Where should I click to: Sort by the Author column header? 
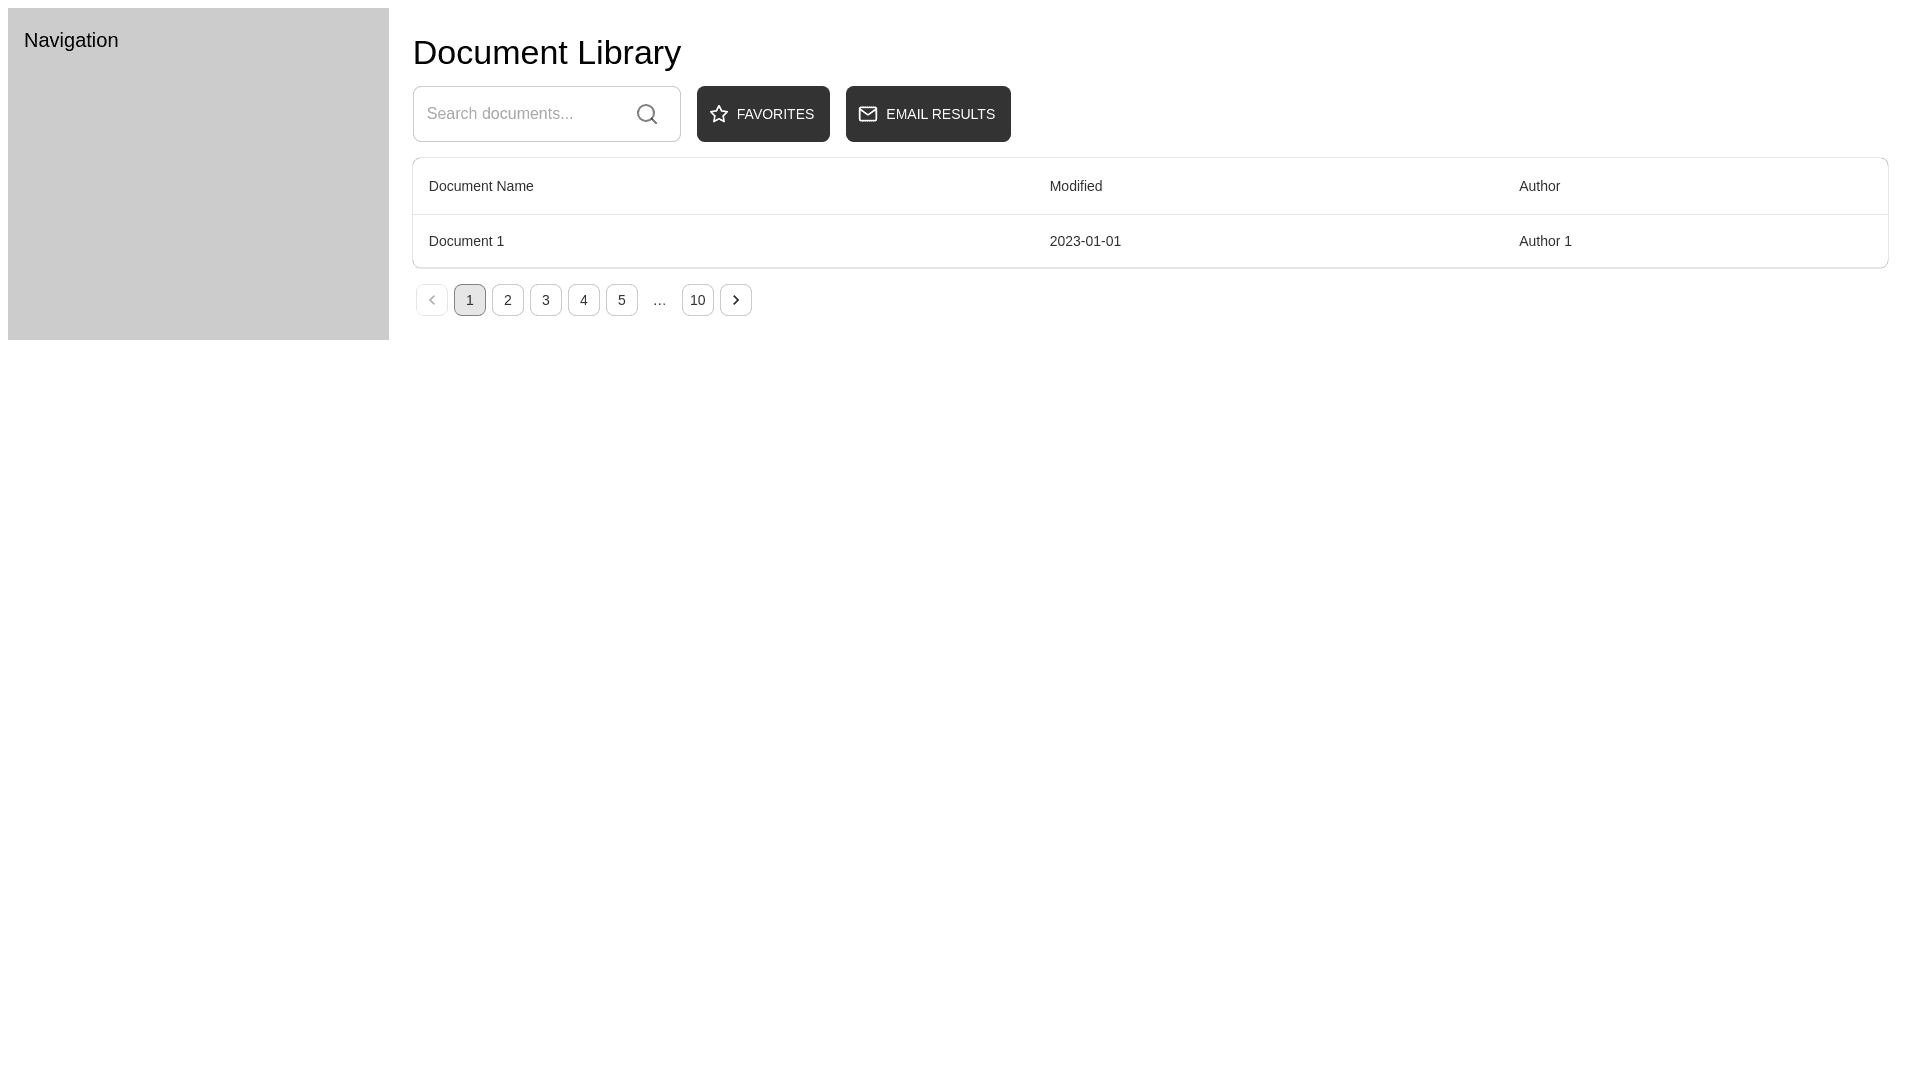(1539, 186)
